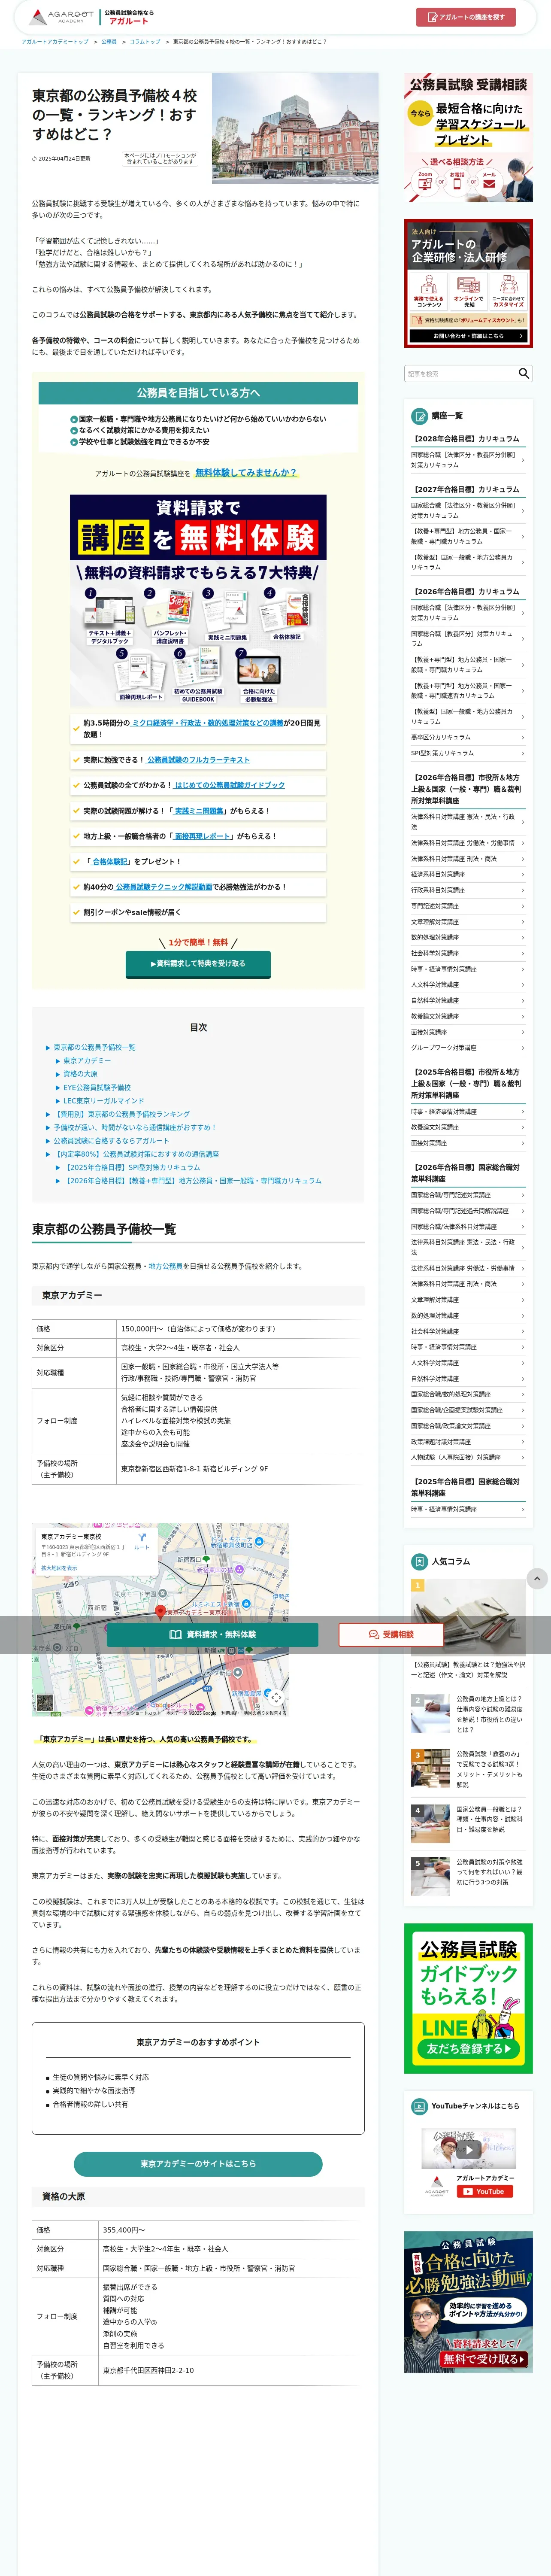Click breadcrumb 公務員
The width and height of the screenshot is (551, 2576).
click(109, 42)
